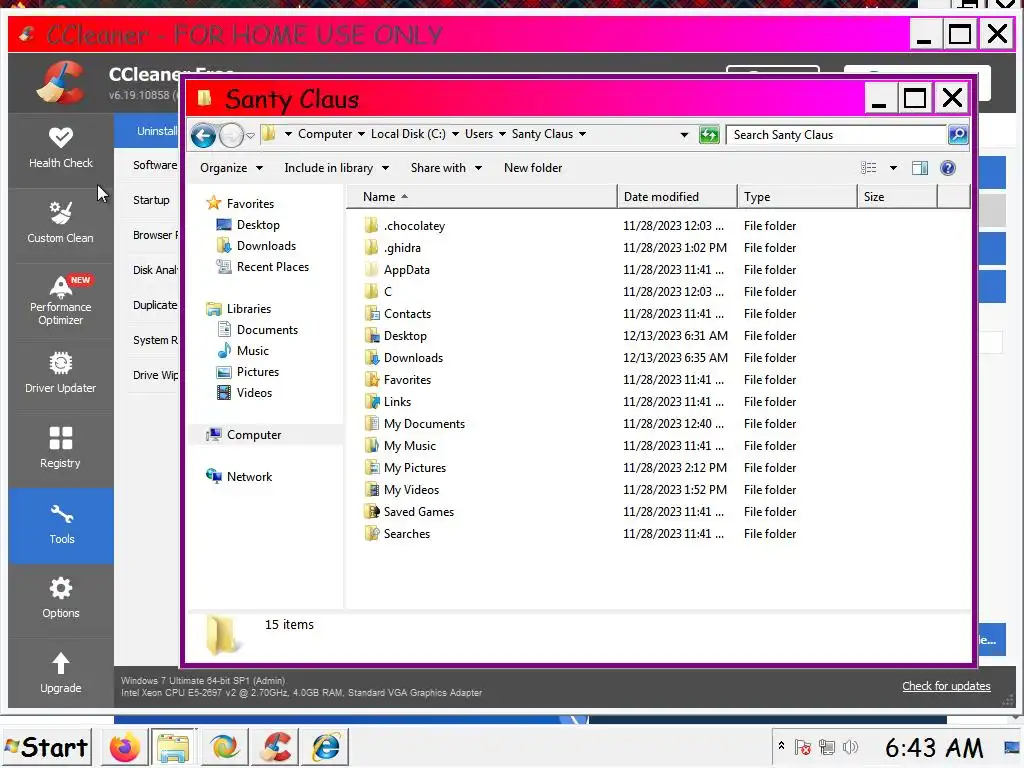Click the Upgrade arrow in CCleaner
Viewport: 1024px width, 768px height.
click(x=61, y=673)
